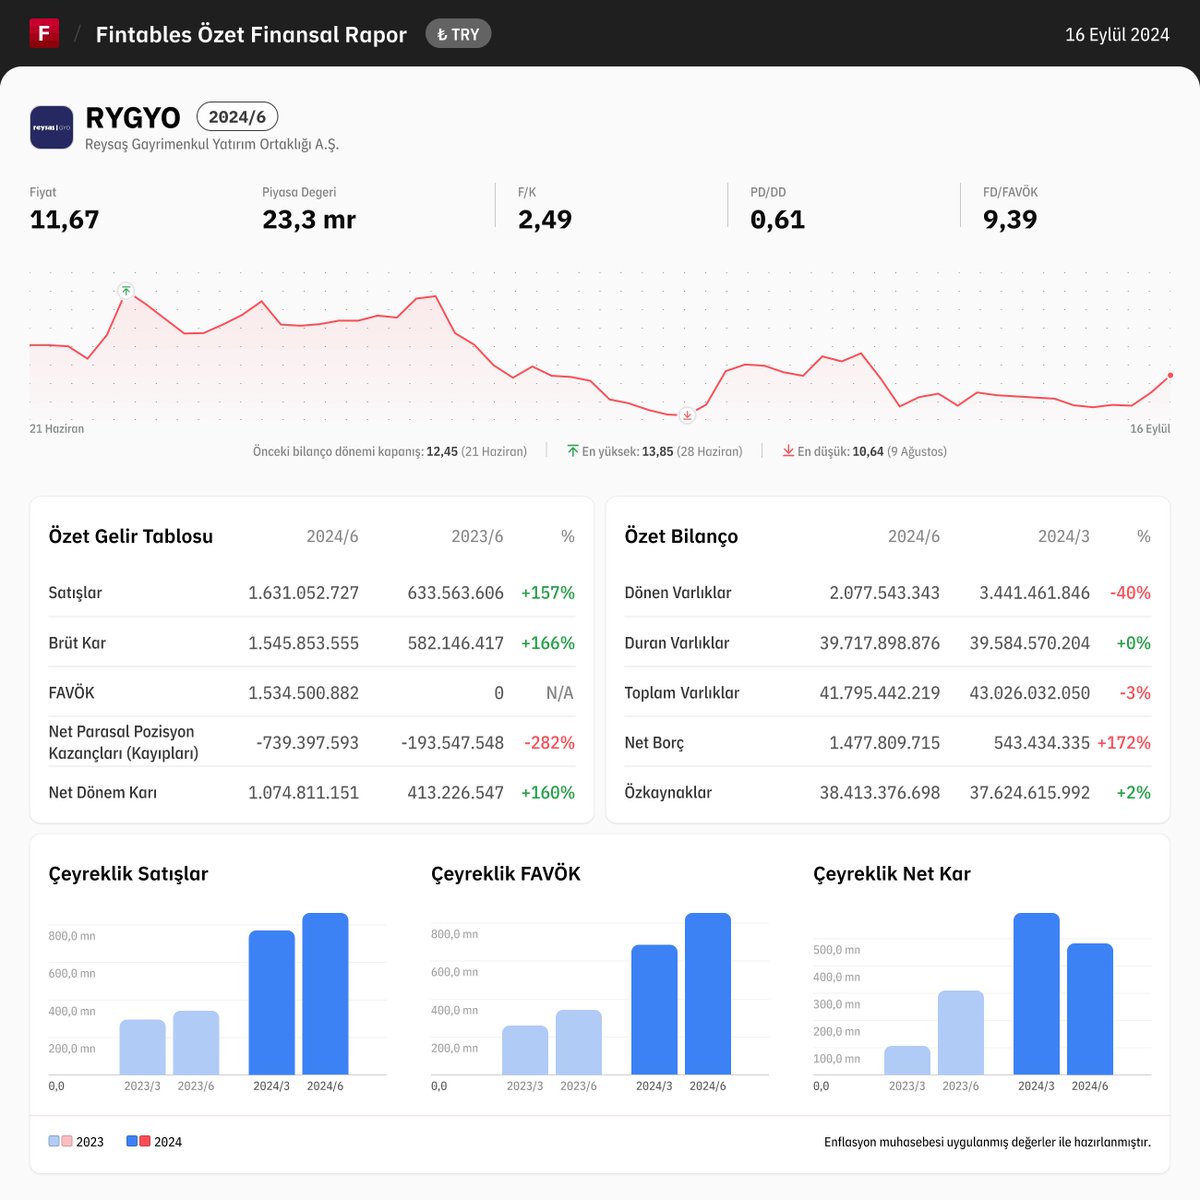This screenshot has height=1200, width=1200.
Task: Click the red Fintables F logo
Action: [x=44, y=33]
